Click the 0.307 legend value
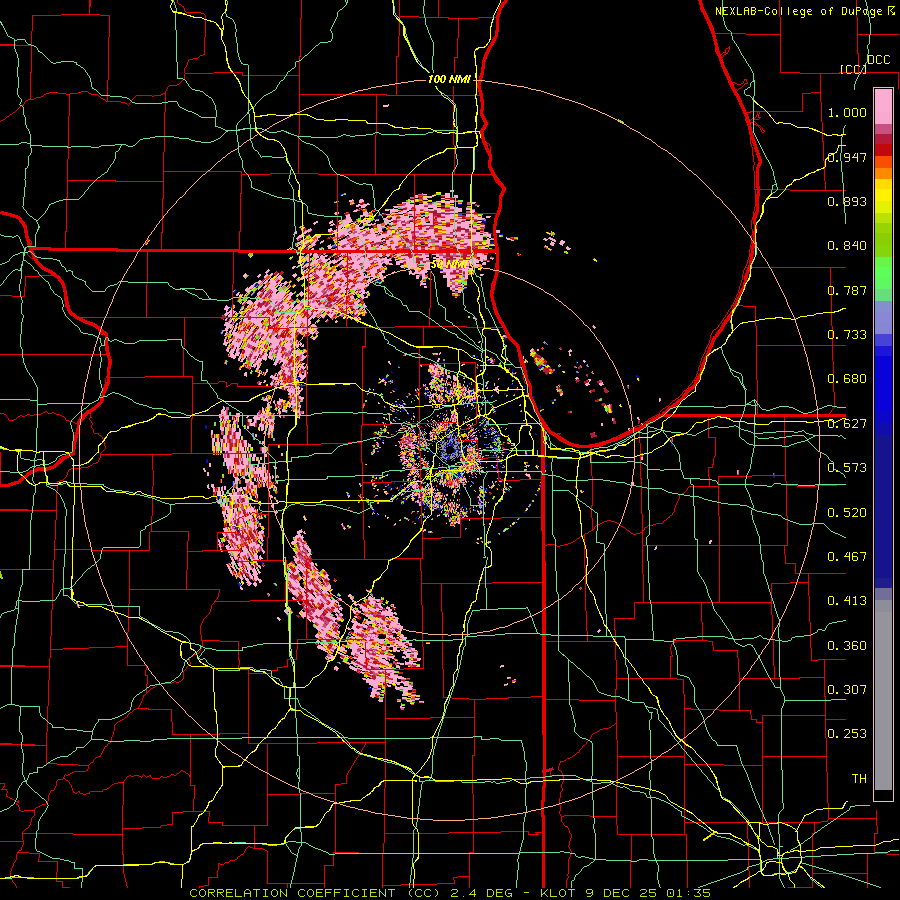 (847, 689)
